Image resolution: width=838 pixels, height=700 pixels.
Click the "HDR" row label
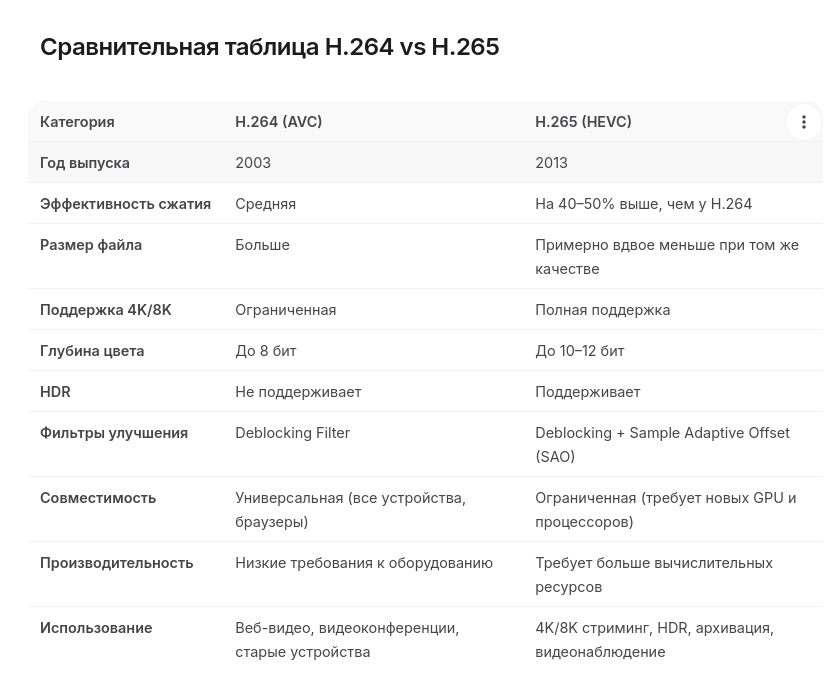click(x=55, y=392)
